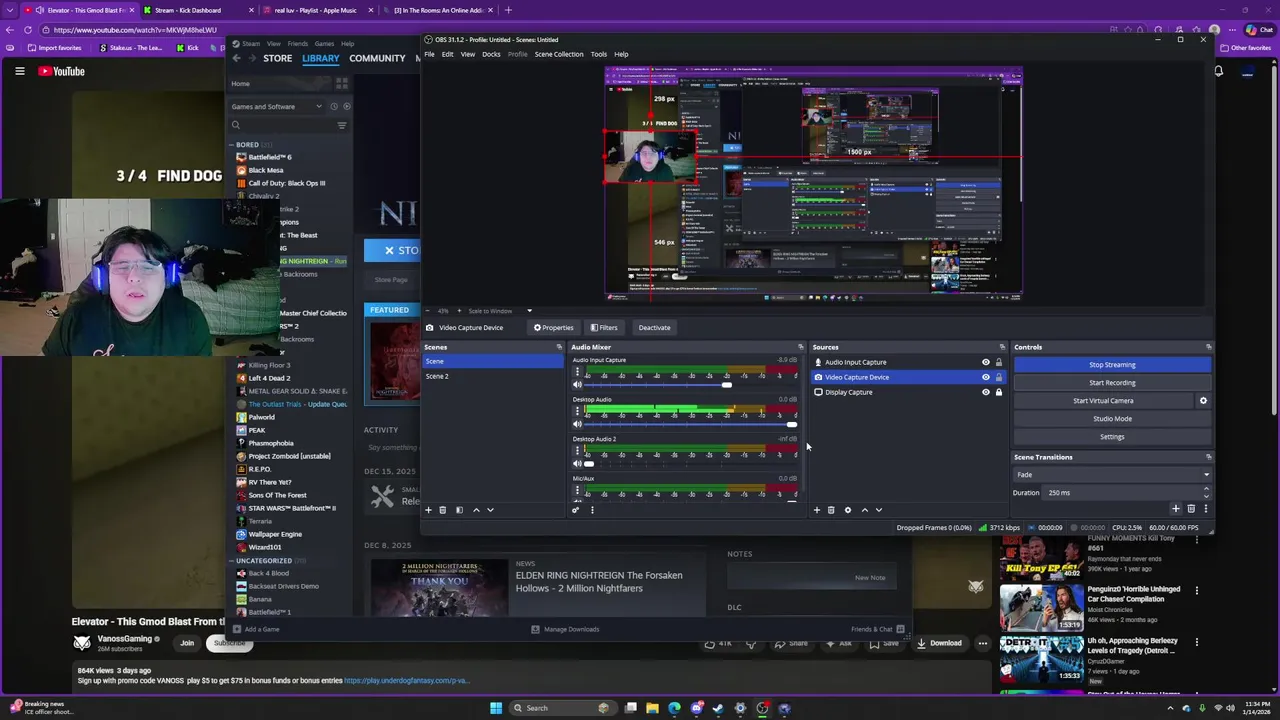Hide the Video Capture Device source
Screen dimensions: 1280x720
pos(985,377)
